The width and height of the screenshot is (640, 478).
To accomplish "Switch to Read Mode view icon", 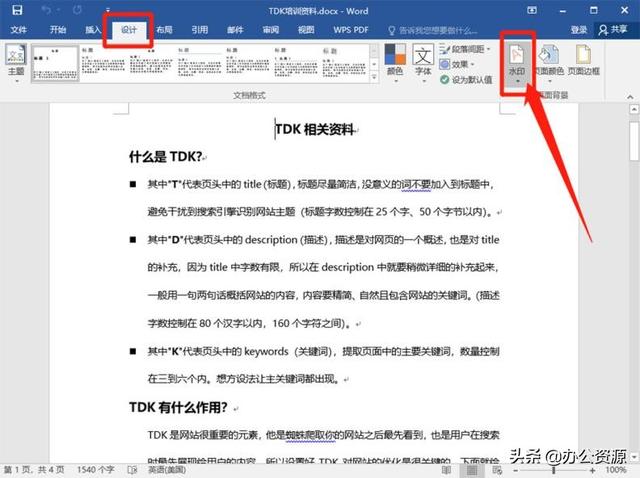I will point(446,470).
